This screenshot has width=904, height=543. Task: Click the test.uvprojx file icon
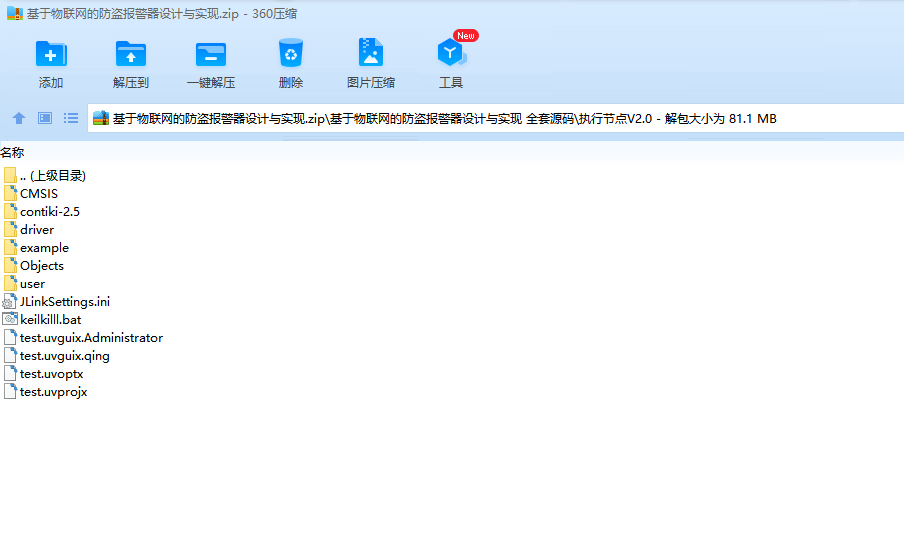tap(10, 391)
